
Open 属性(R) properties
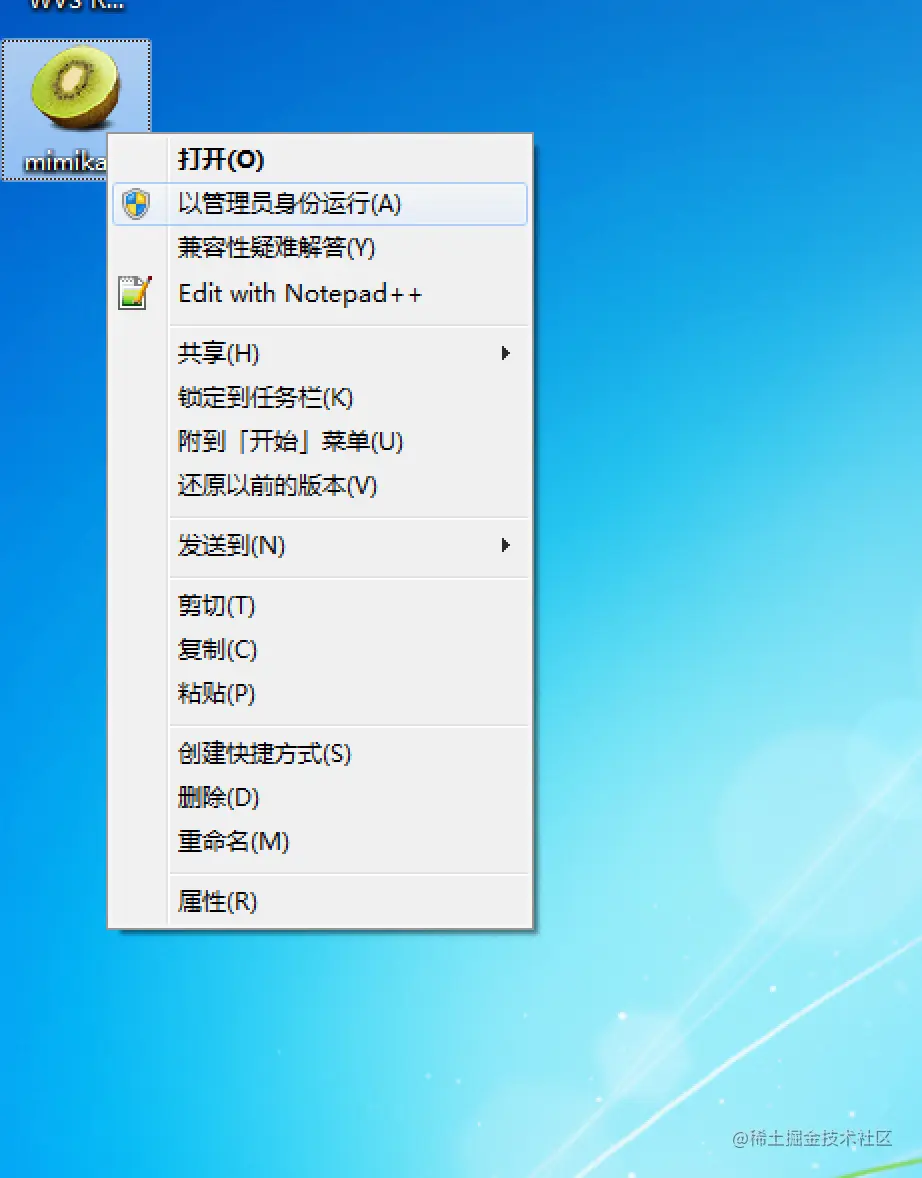(x=320, y=901)
